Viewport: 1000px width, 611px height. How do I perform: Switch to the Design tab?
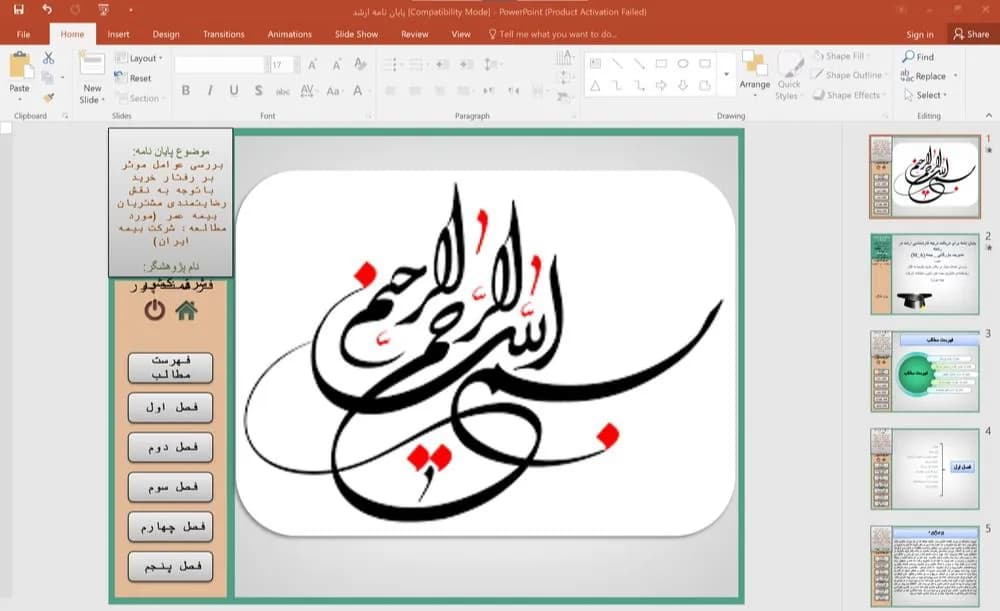tap(166, 34)
